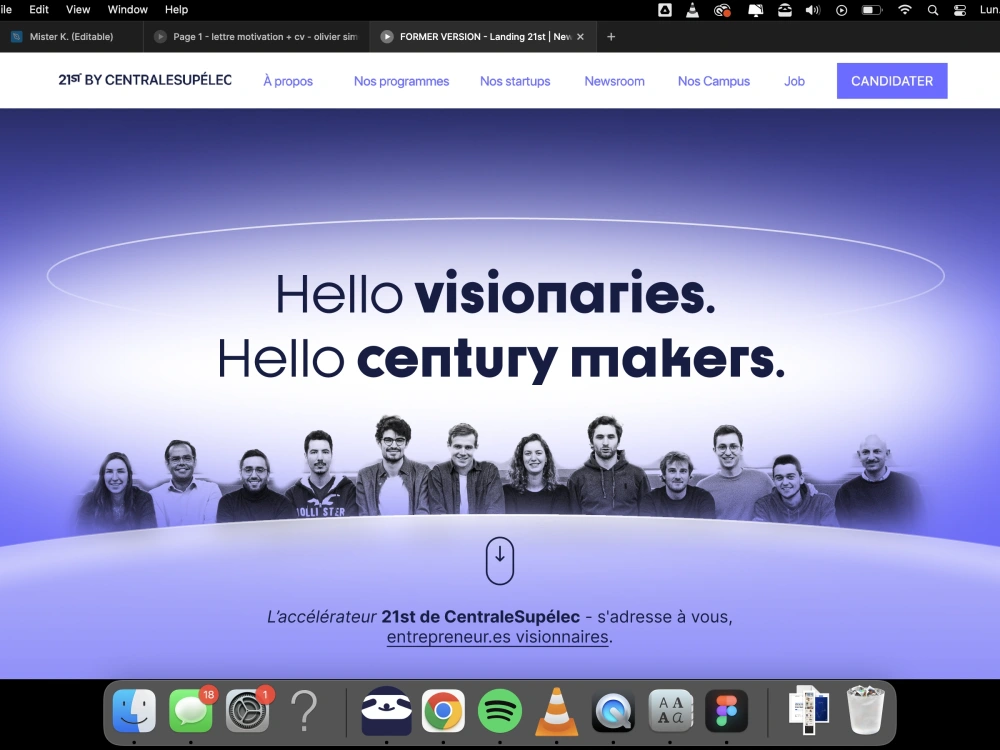
Task: Open Spotify from the Dock
Action: [500, 710]
